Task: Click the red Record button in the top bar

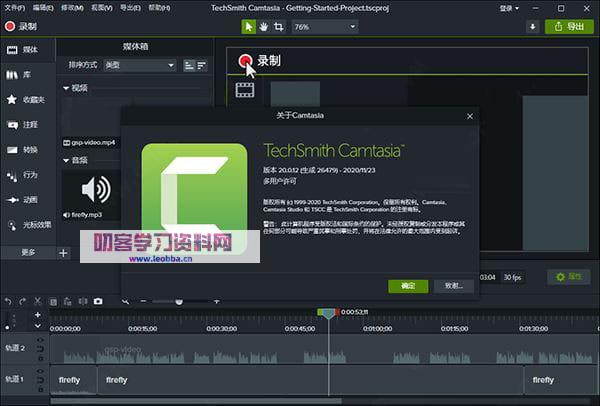Action: click(21, 26)
